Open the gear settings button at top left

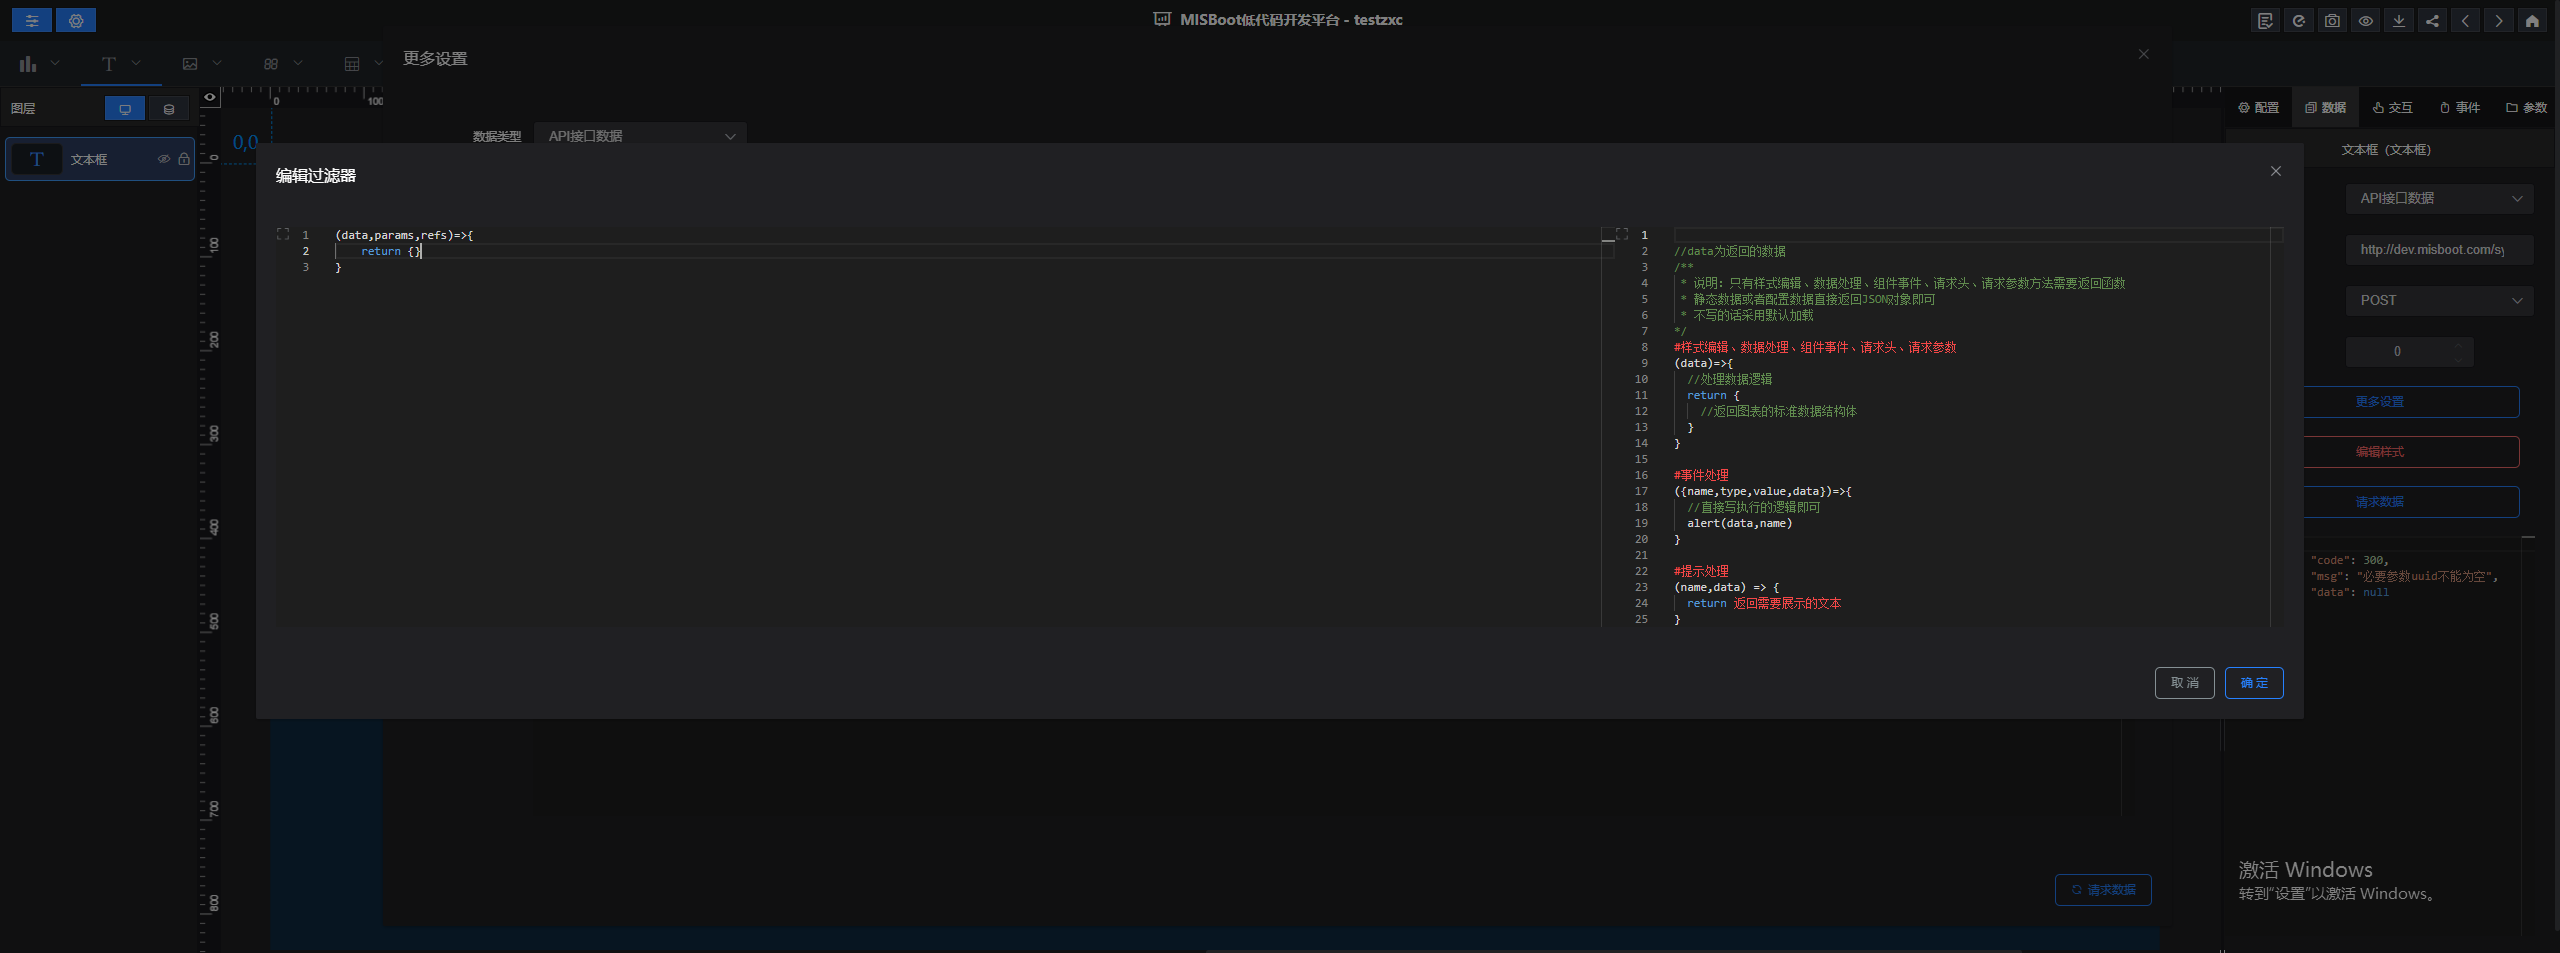pyautogui.click(x=76, y=20)
